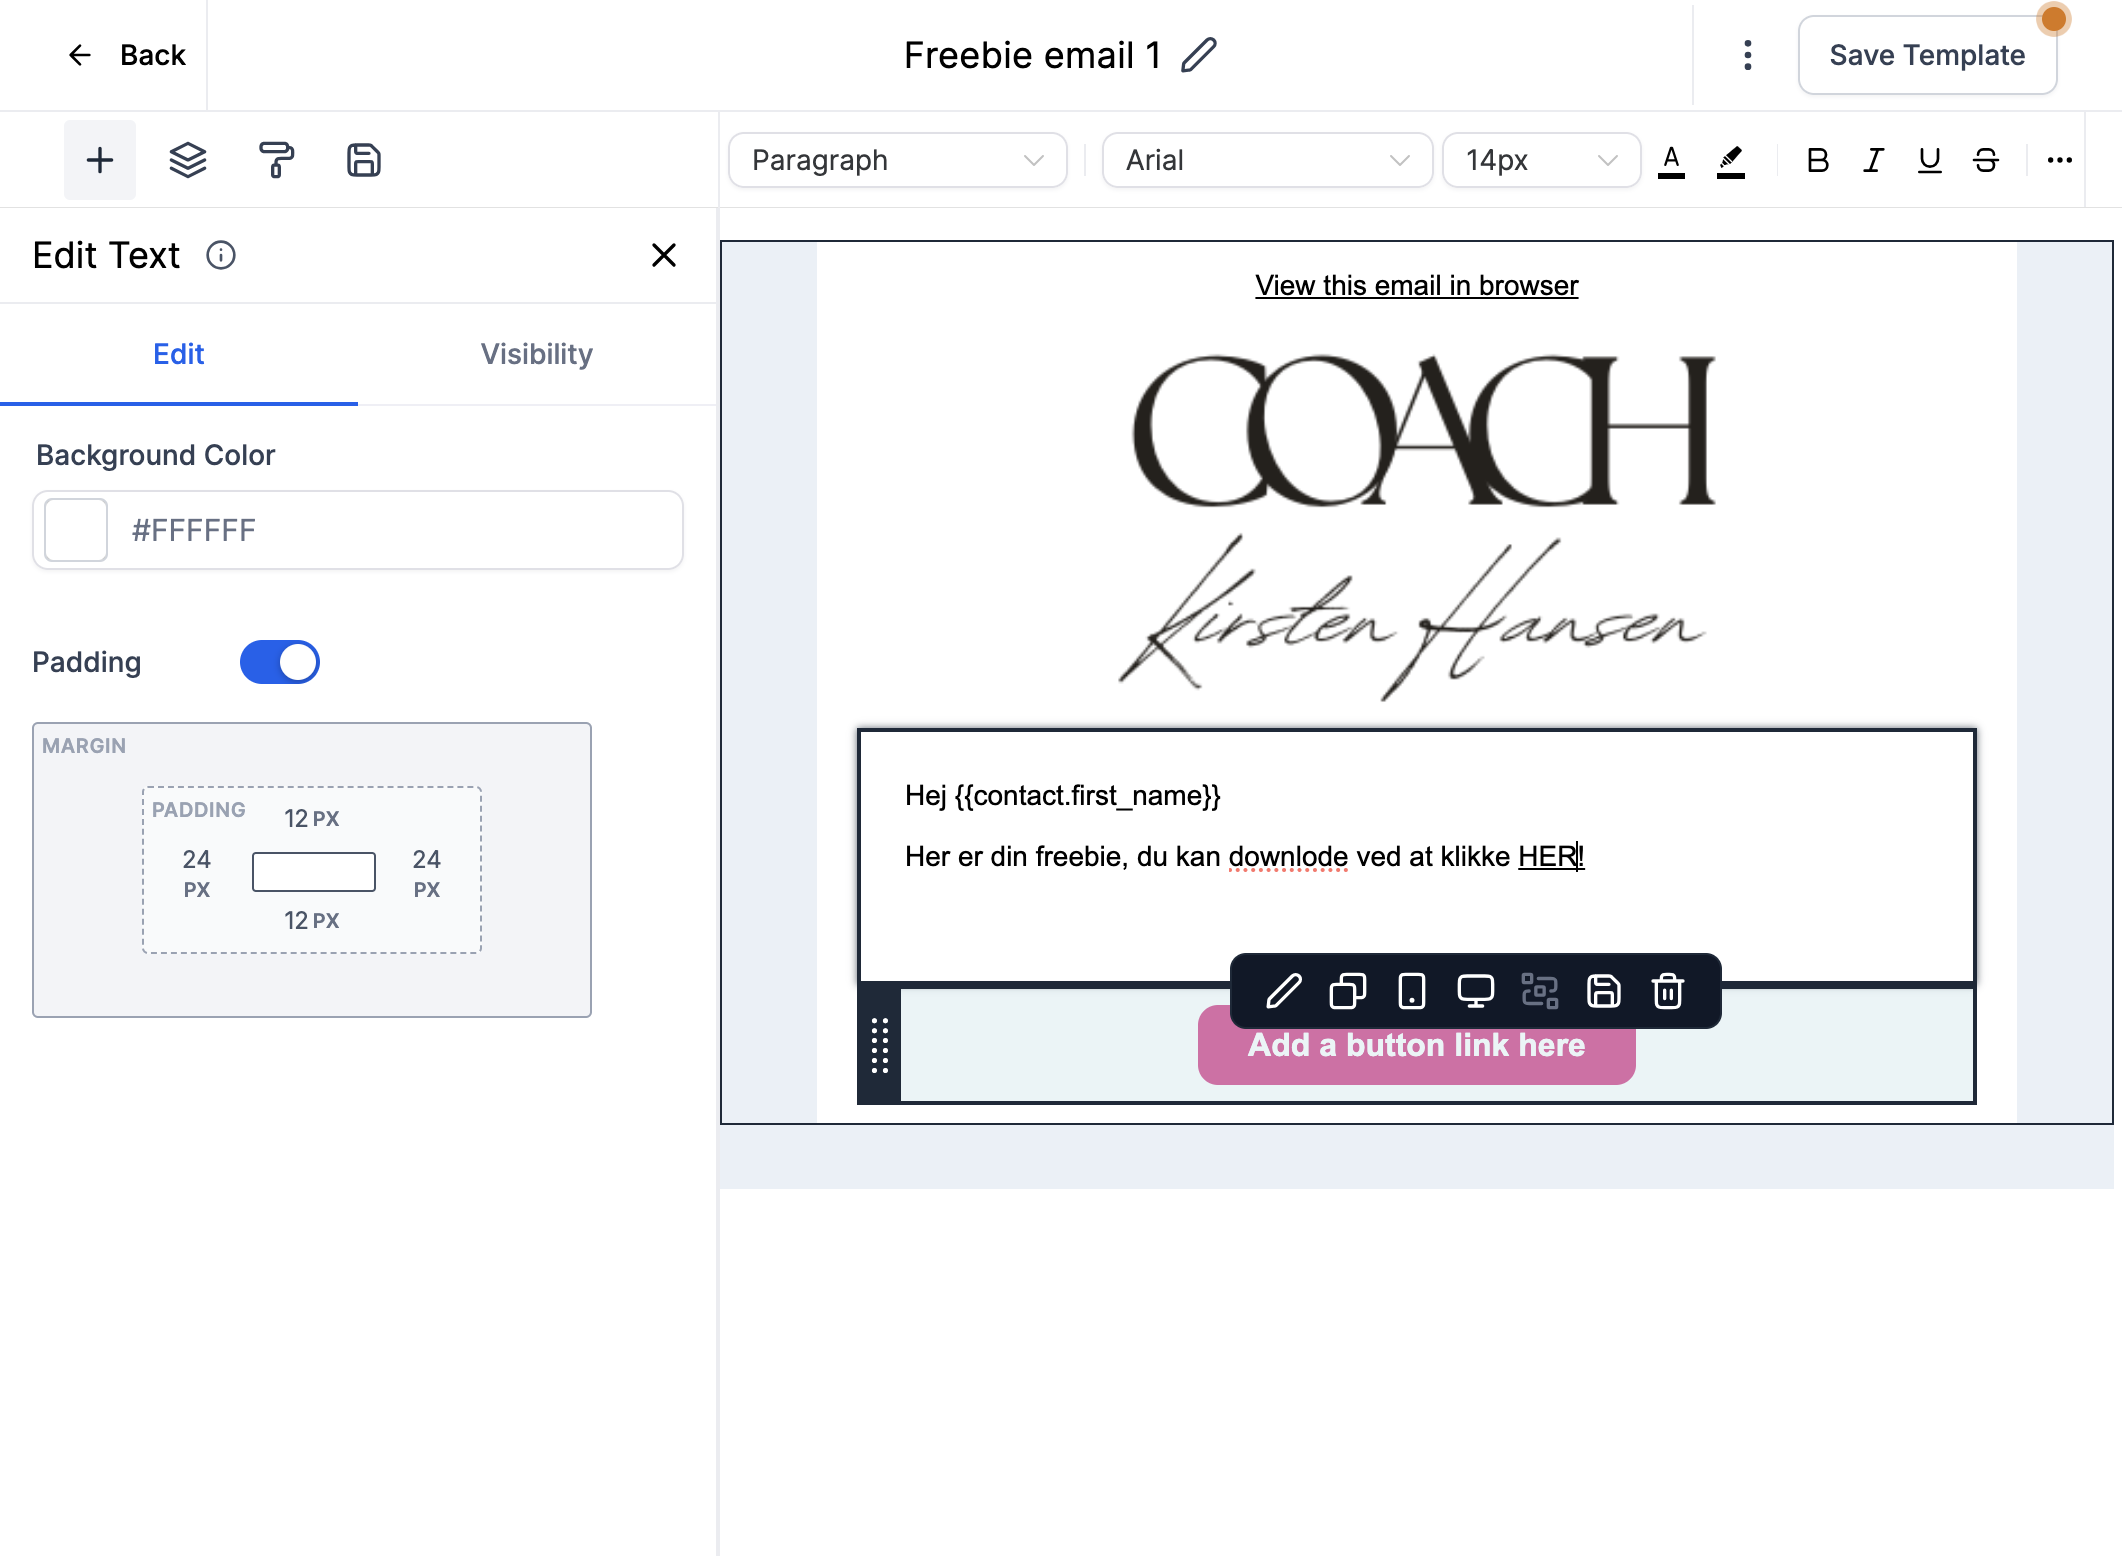Screen dimensions: 2122x1556
Task: Click View this email in browser link
Action: (1417, 286)
